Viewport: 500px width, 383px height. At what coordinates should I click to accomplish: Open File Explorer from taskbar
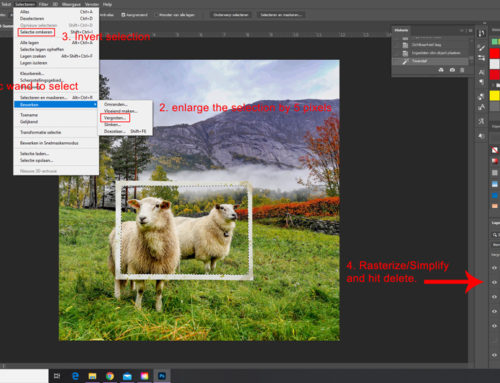(x=92, y=376)
